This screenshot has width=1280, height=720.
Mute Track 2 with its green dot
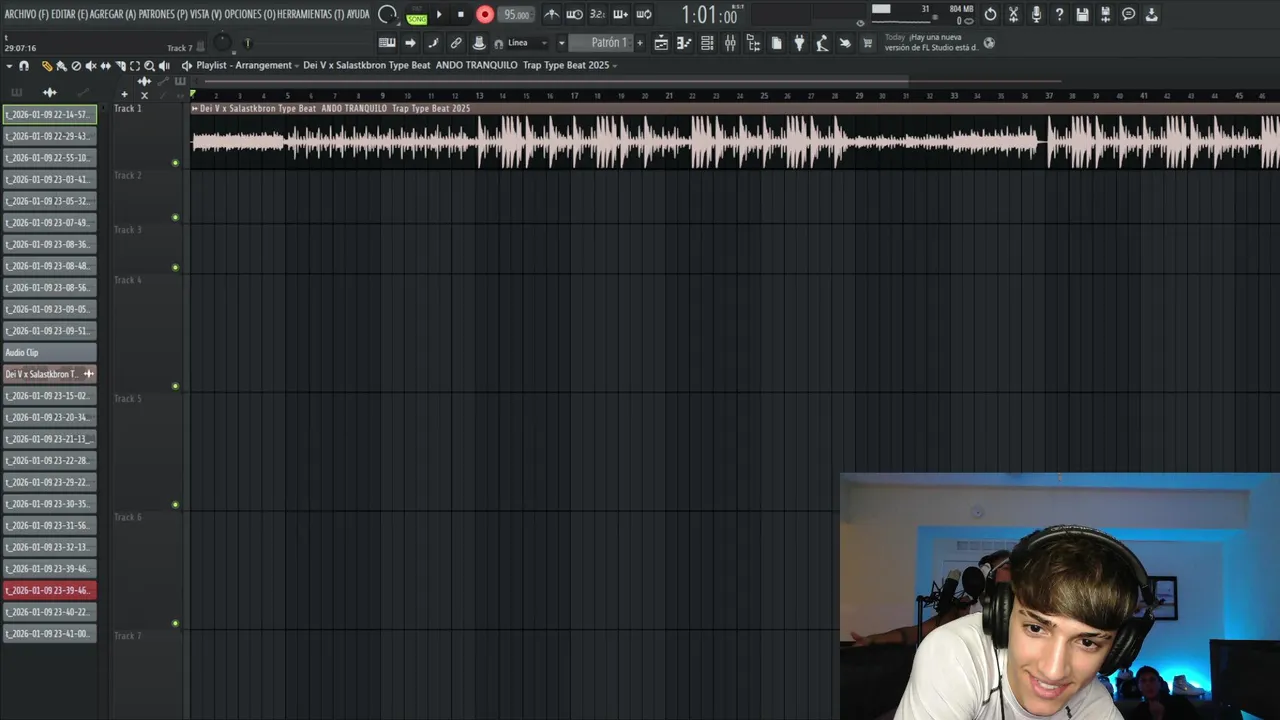175,217
